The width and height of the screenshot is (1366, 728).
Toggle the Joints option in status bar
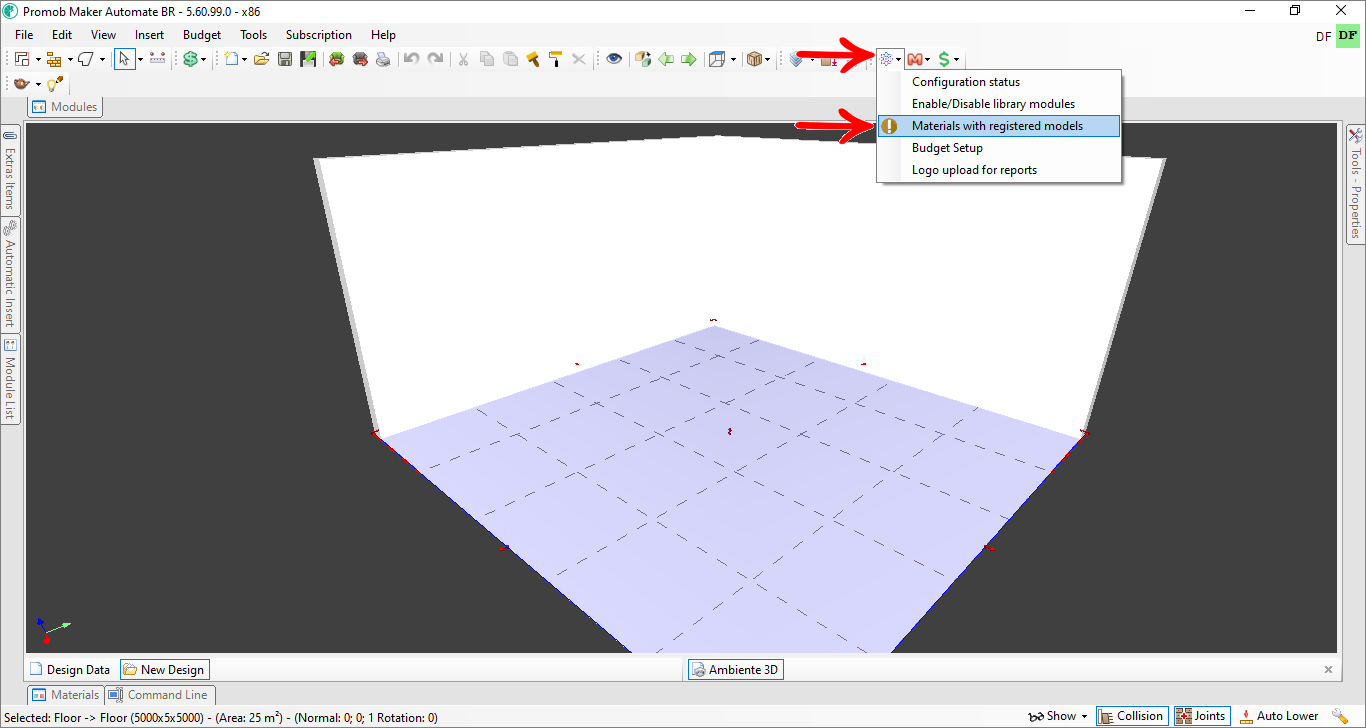coord(1200,716)
